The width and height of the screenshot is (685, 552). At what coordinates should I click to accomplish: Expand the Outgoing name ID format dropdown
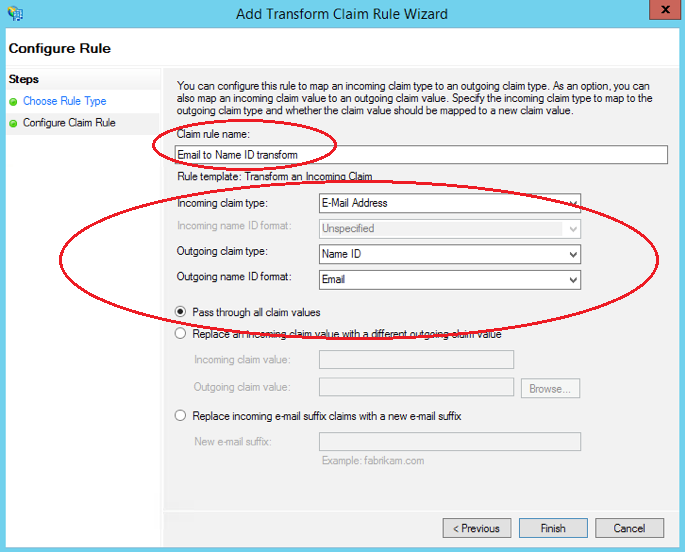[450, 279]
